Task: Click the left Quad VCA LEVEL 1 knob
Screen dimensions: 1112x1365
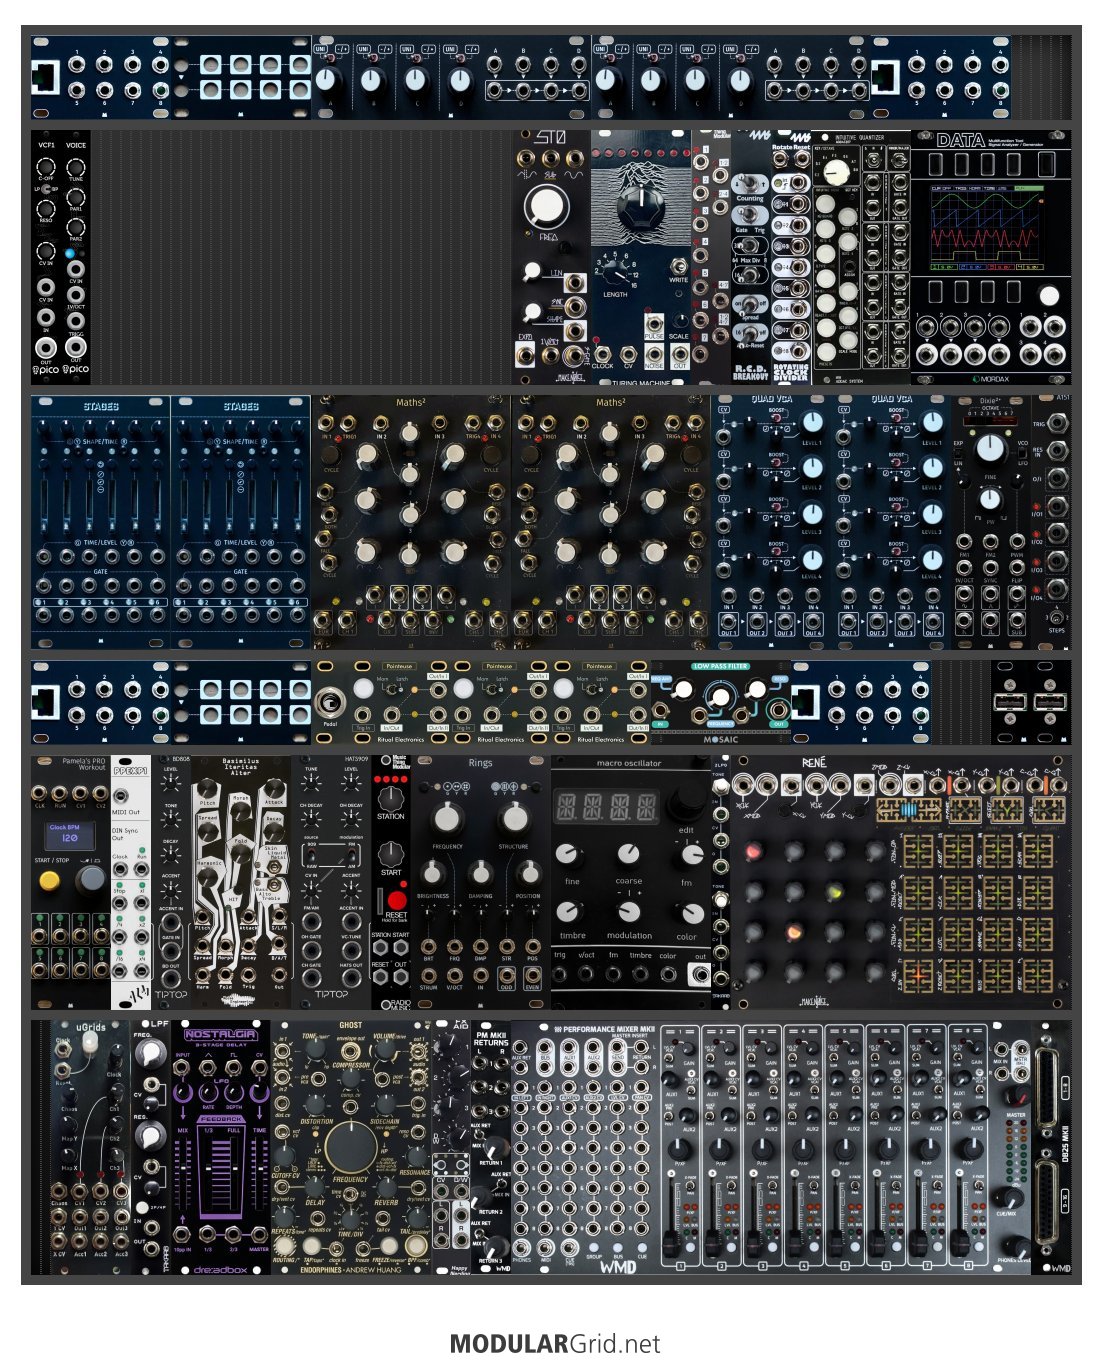Action: click(812, 422)
